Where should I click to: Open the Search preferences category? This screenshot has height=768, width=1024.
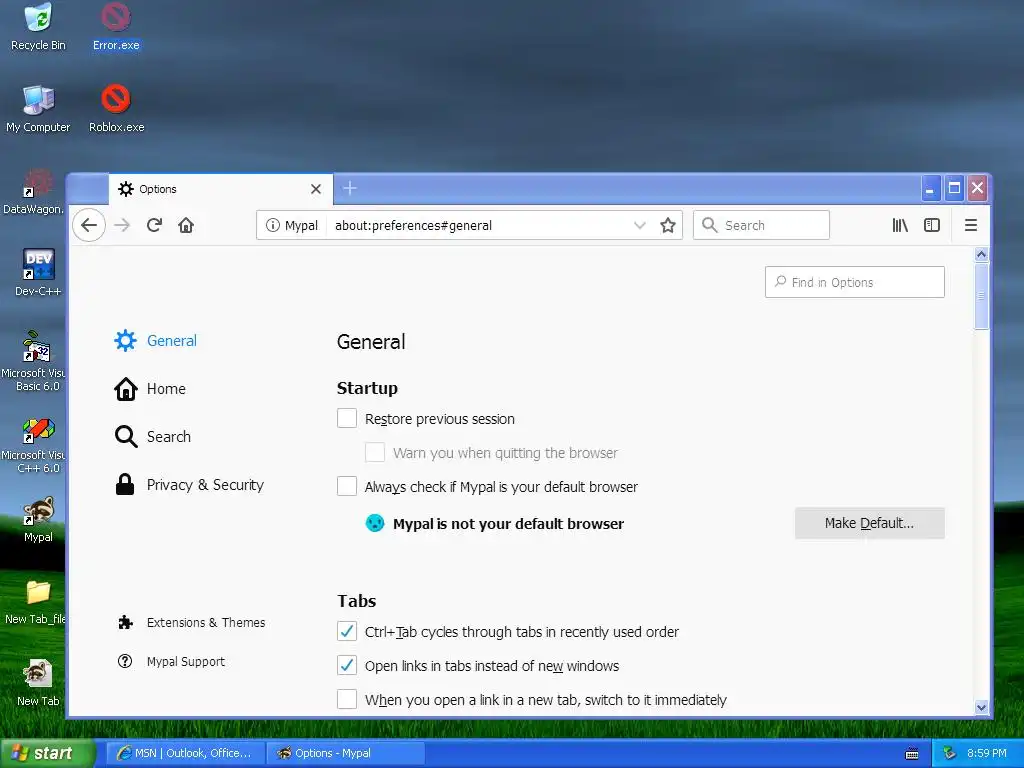[x=153, y=436]
